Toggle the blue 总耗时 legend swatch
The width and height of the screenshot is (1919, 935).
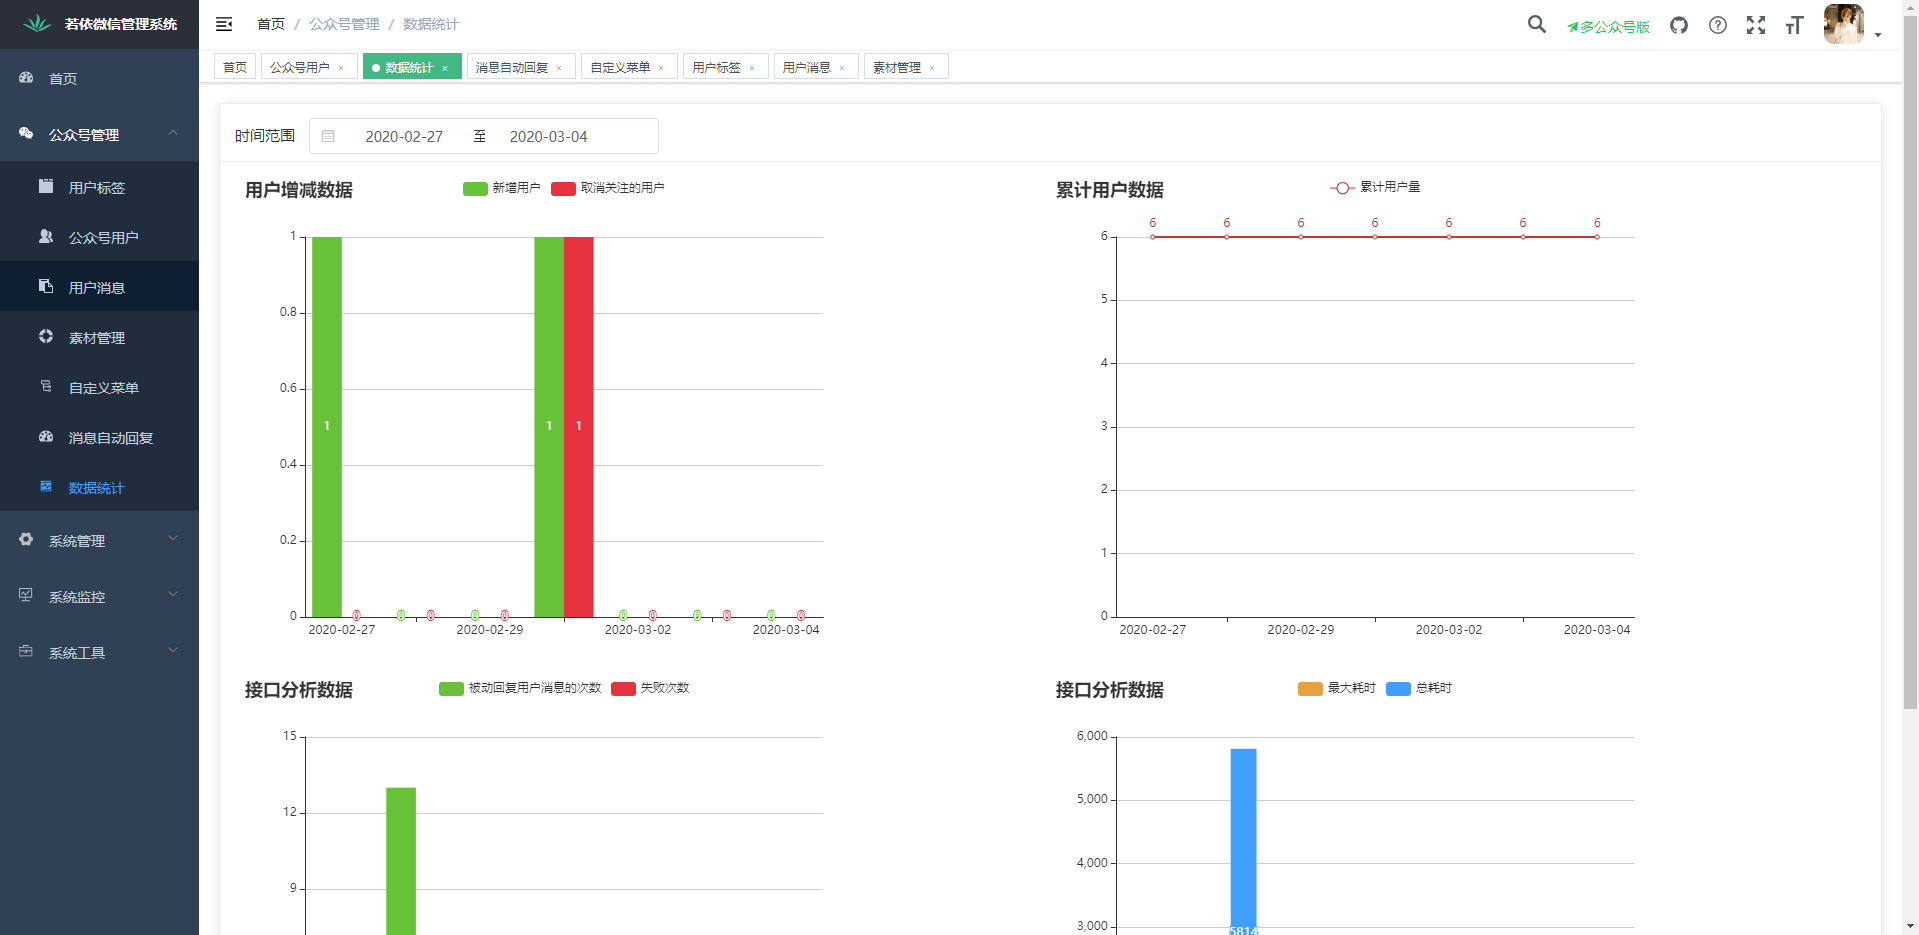(x=1398, y=688)
